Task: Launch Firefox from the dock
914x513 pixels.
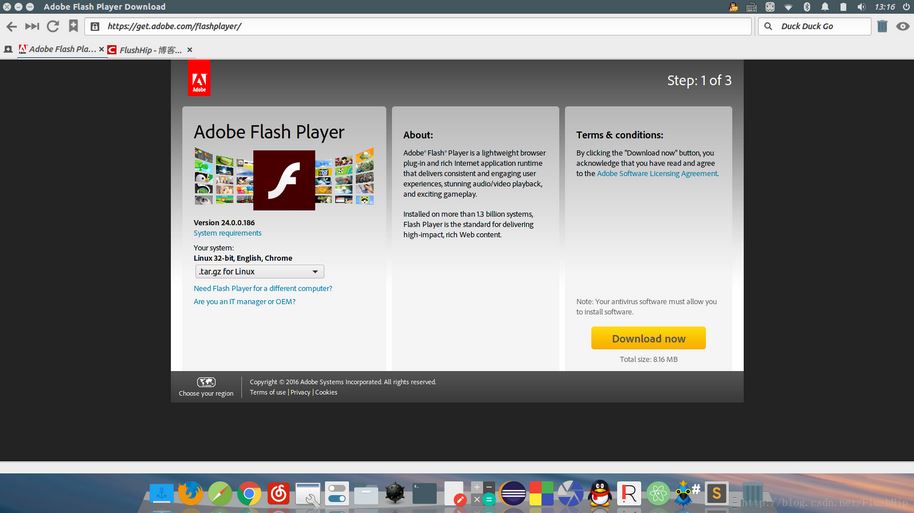Action: pos(191,493)
